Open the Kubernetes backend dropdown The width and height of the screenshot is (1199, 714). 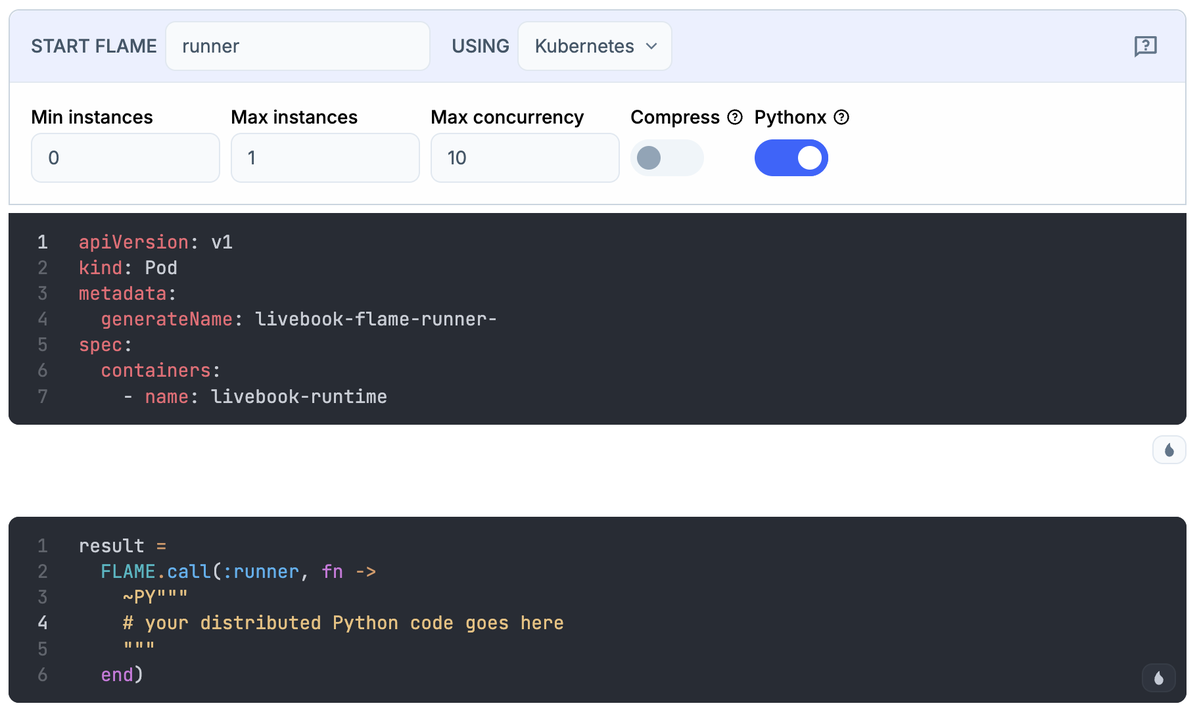(x=594, y=46)
